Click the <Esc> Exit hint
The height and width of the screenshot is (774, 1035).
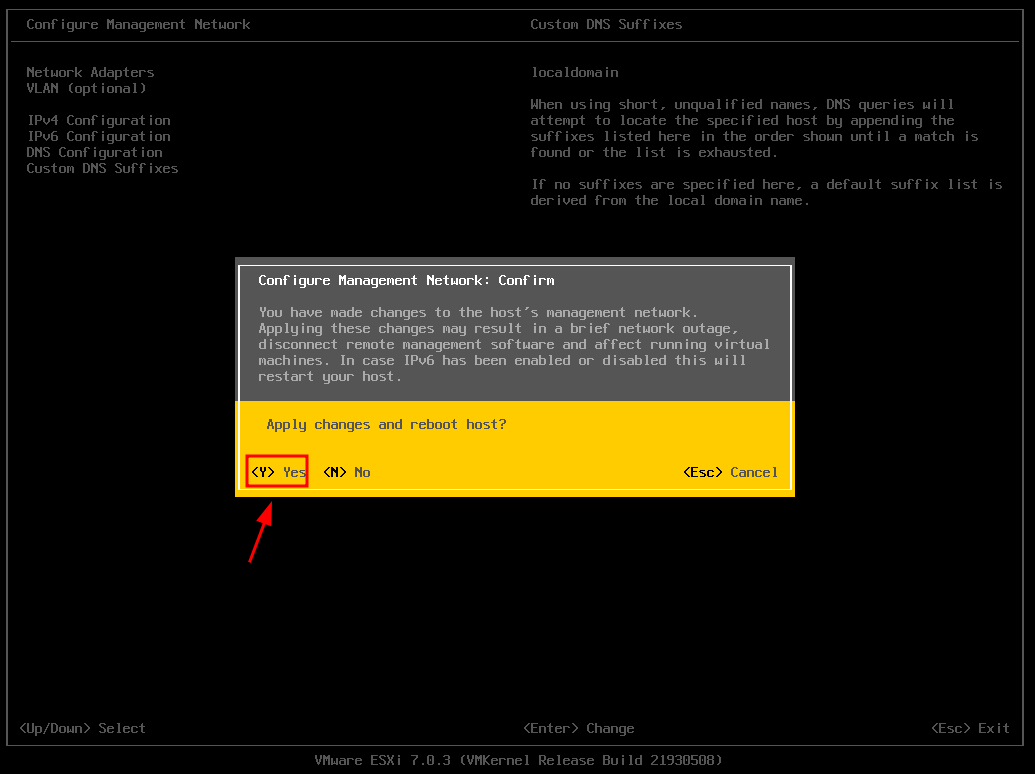(970, 728)
